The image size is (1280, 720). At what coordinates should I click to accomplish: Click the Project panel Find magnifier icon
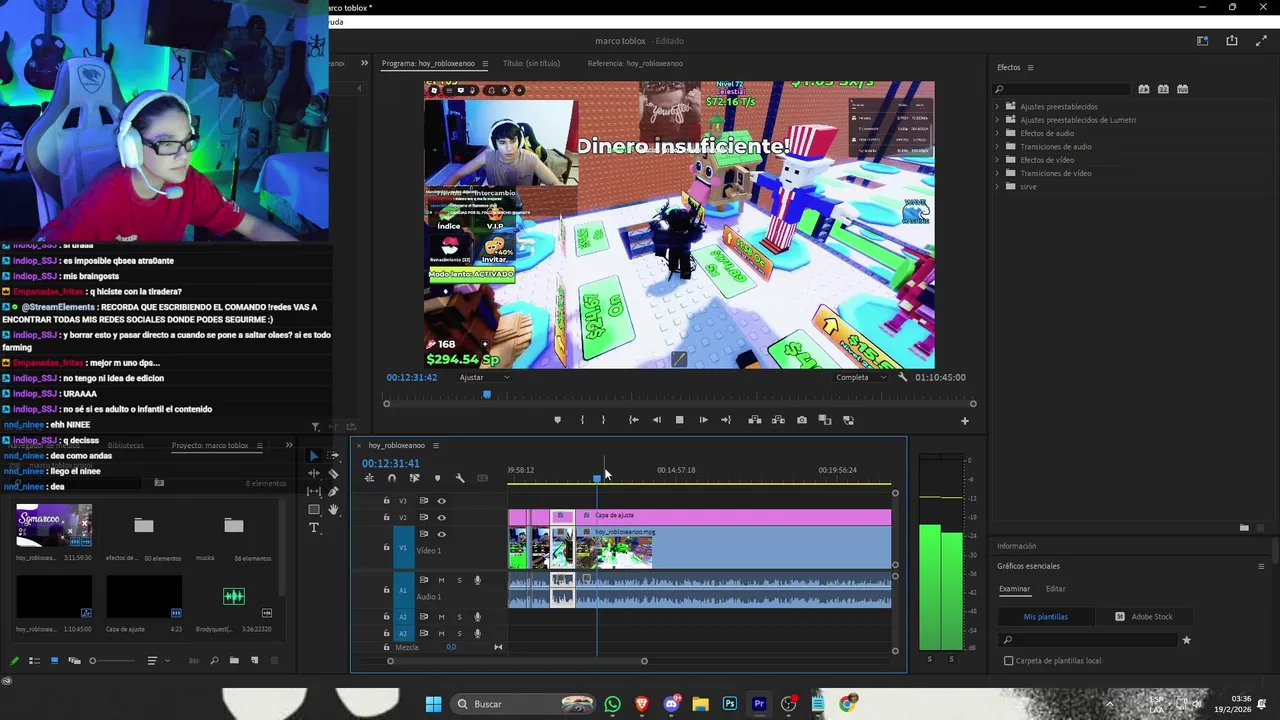point(214,660)
